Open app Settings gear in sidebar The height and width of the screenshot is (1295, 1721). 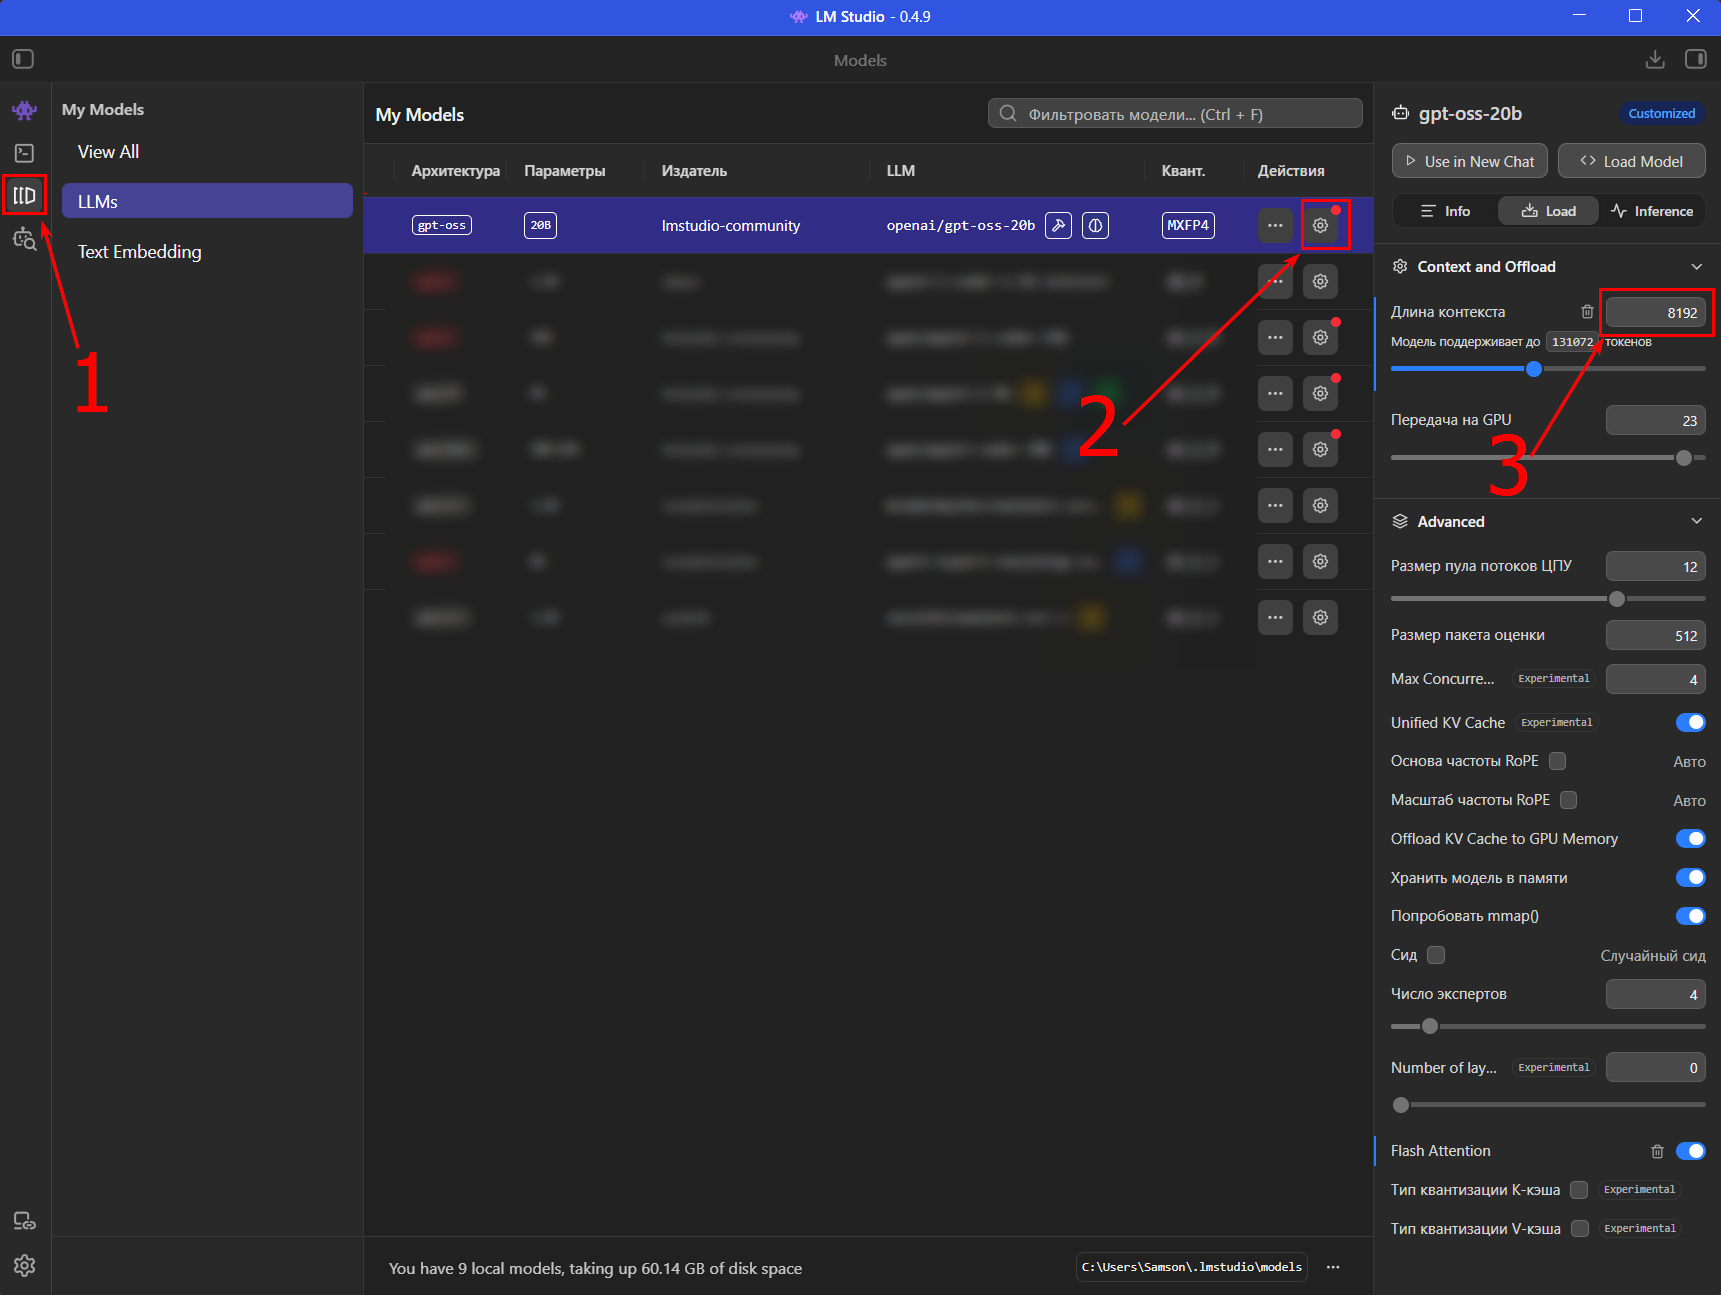(x=25, y=1265)
